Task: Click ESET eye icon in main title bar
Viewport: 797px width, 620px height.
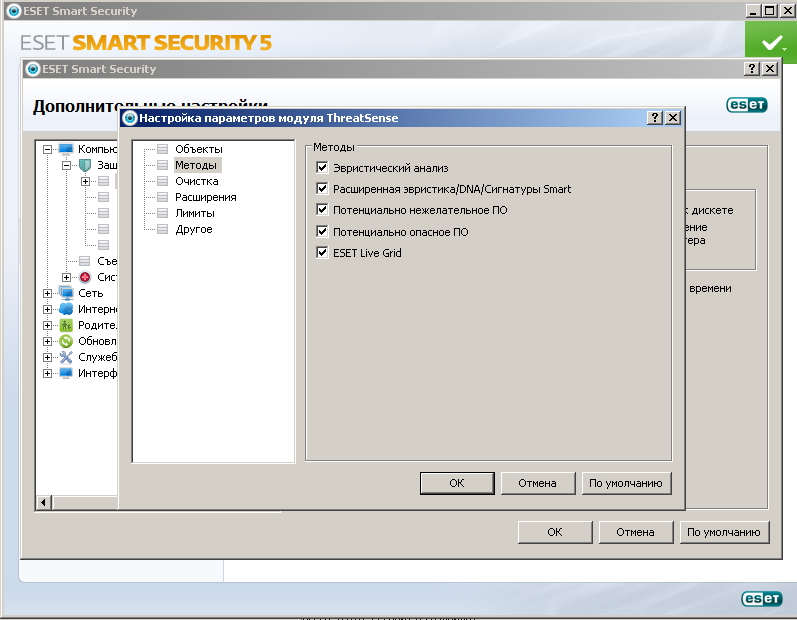Action: (x=14, y=11)
